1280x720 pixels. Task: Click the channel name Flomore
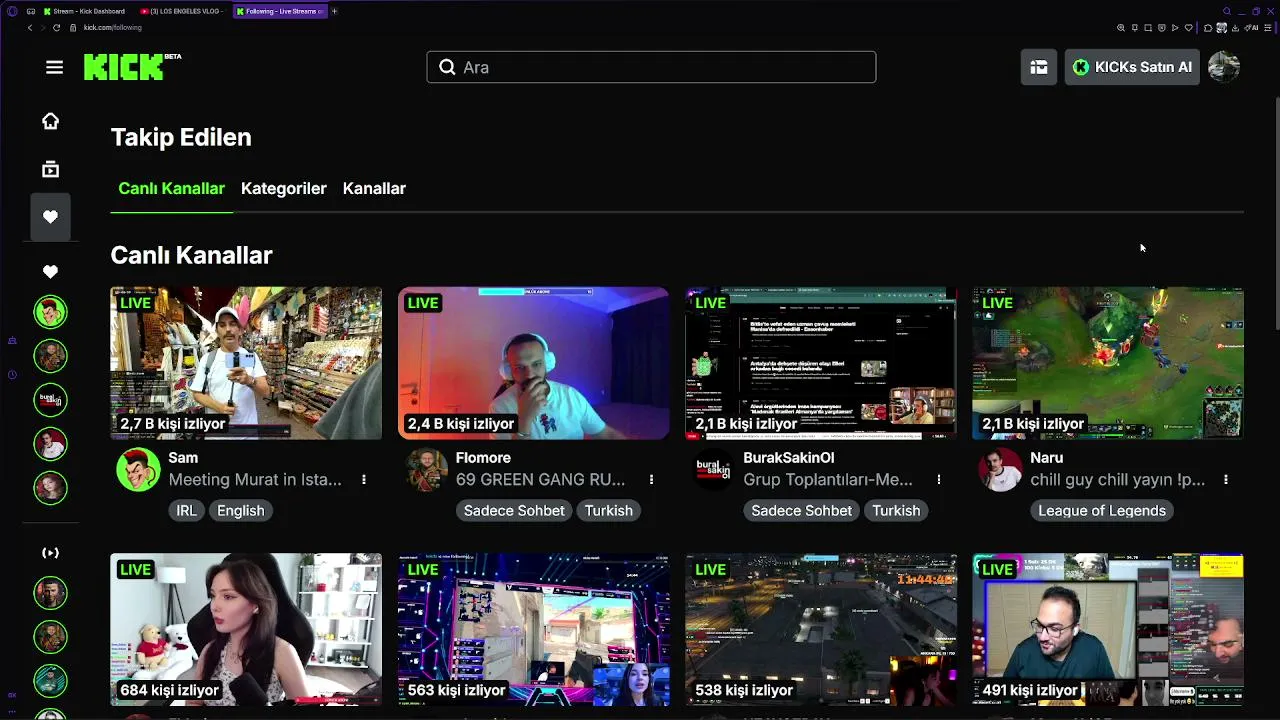[x=483, y=458]
